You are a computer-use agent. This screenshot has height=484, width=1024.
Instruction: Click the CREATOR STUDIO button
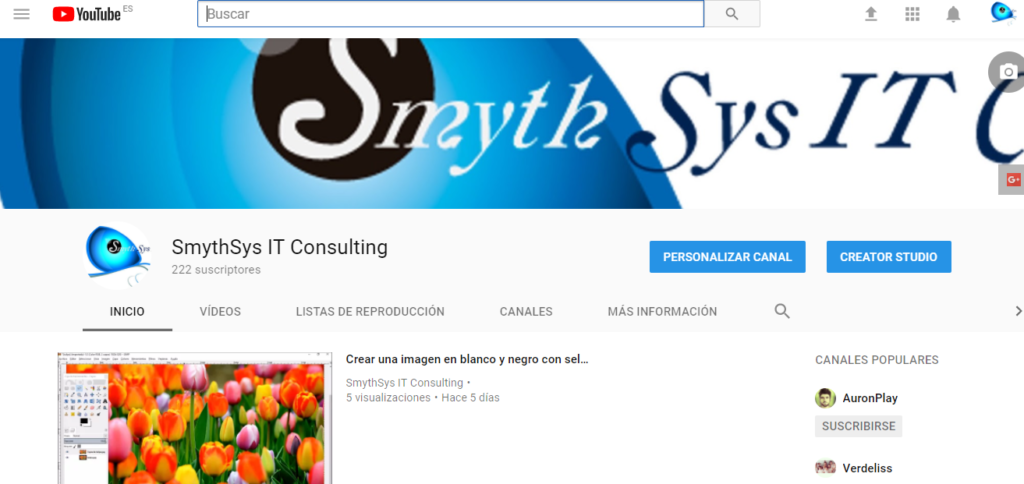(889, 257)
